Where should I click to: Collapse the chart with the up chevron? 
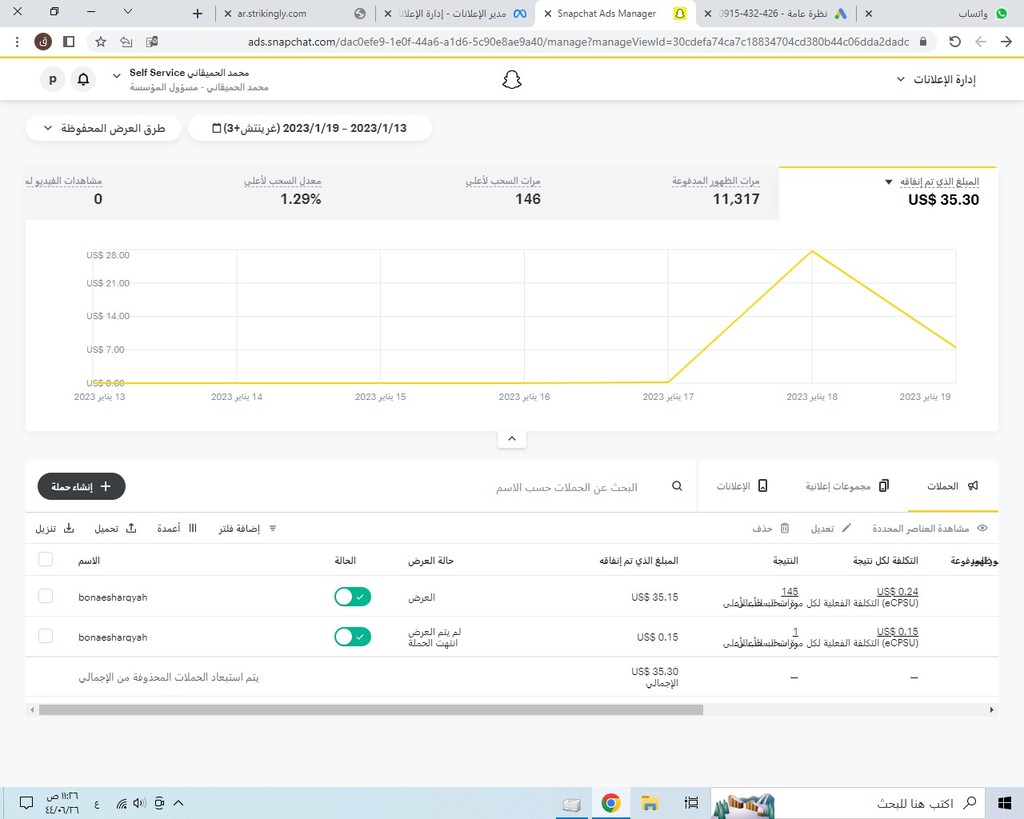[x=512, y=438]
